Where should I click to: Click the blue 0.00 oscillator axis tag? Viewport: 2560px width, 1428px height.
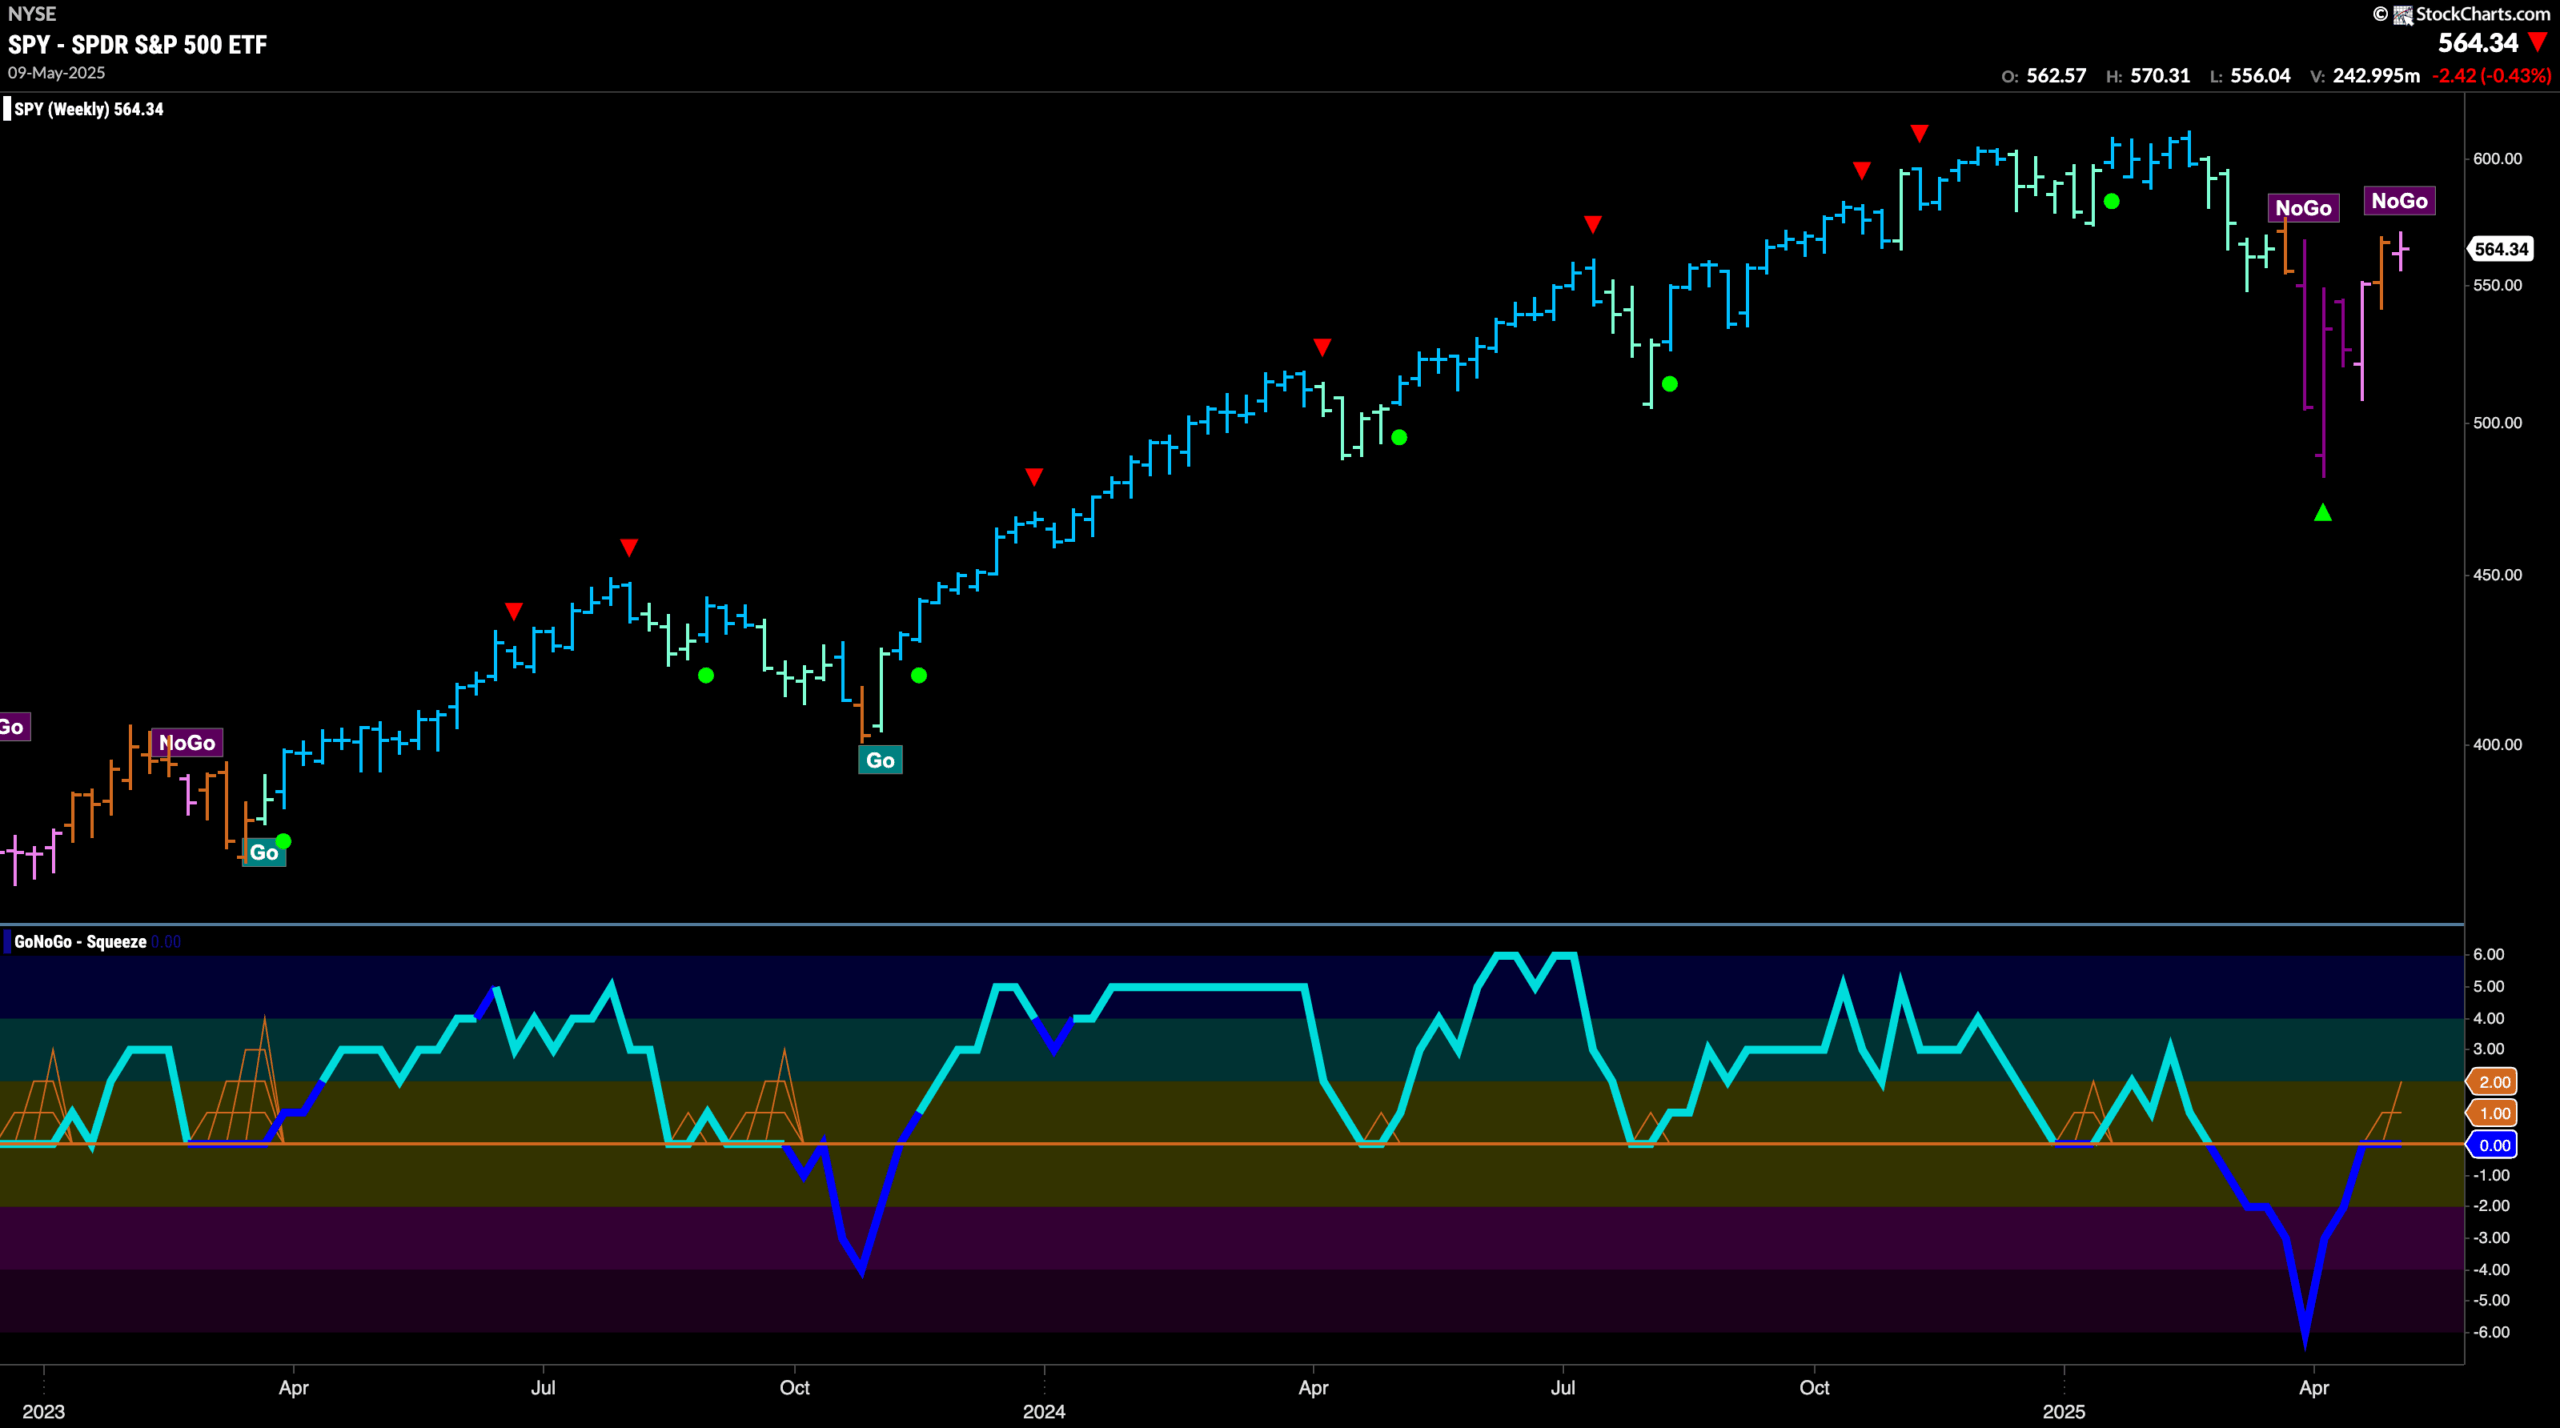tap(2494, 1146)
